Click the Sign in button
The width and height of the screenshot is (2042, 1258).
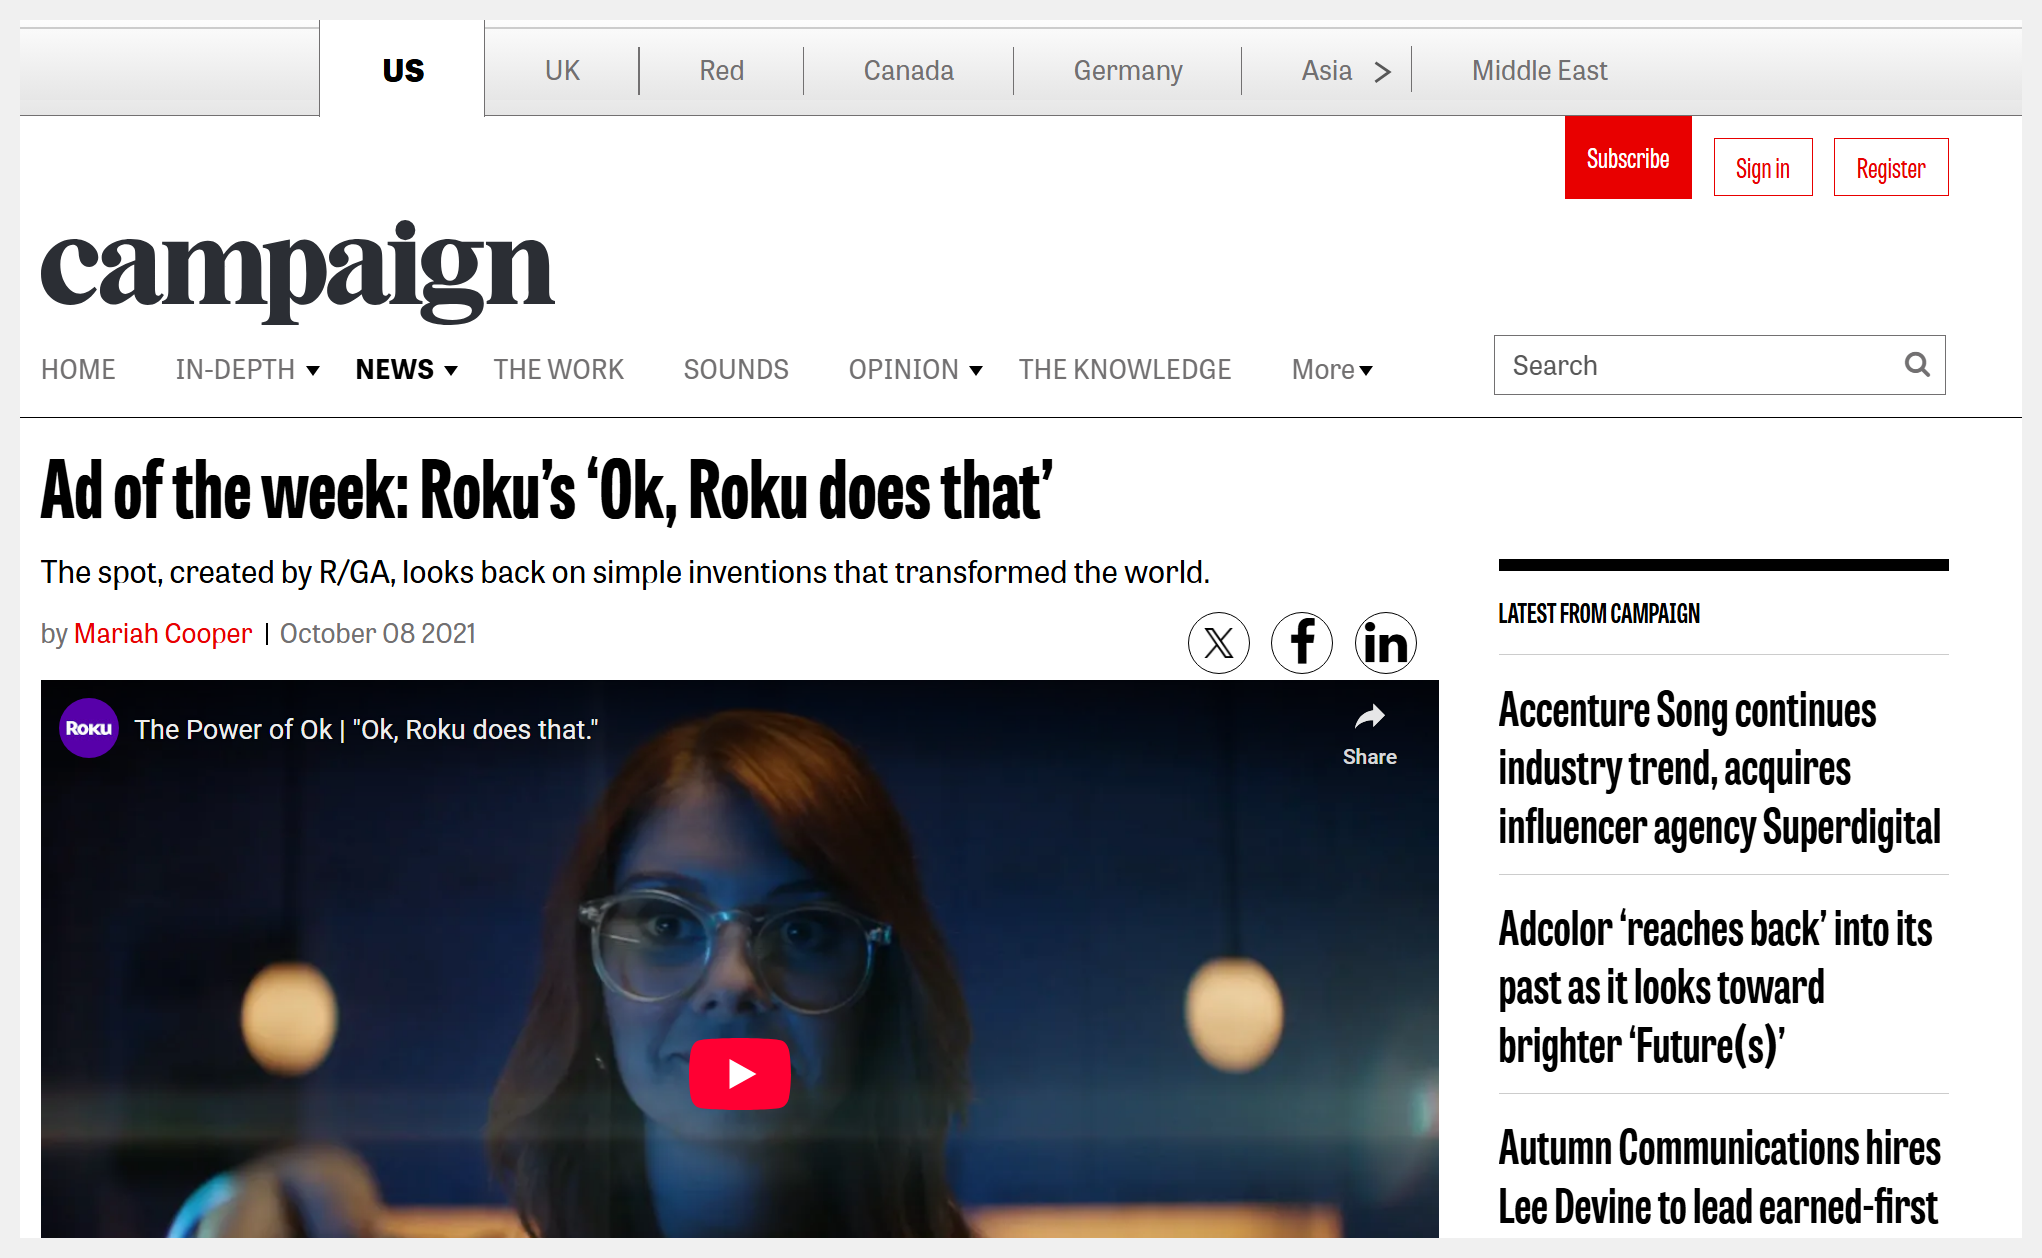click(1762, 168)
